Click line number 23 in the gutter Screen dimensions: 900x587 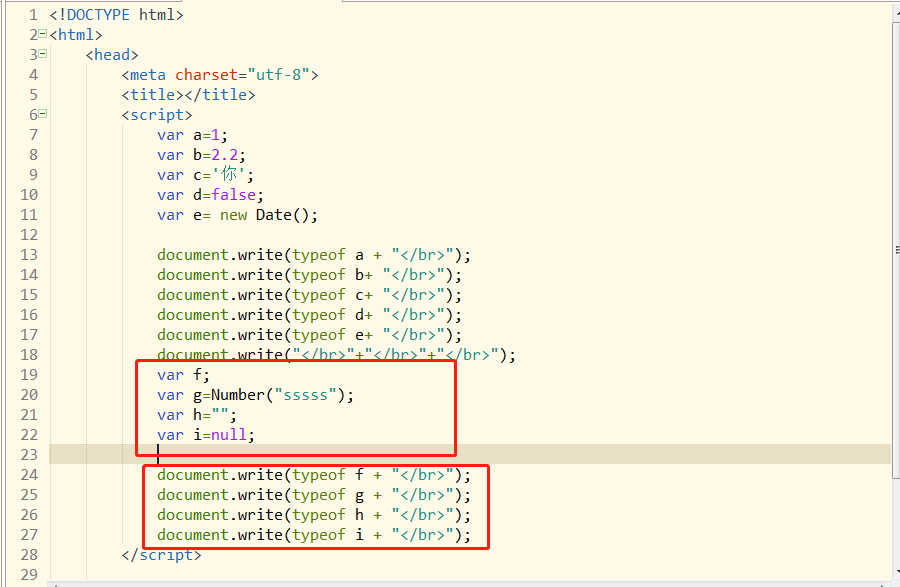click(x=29, y=455)
